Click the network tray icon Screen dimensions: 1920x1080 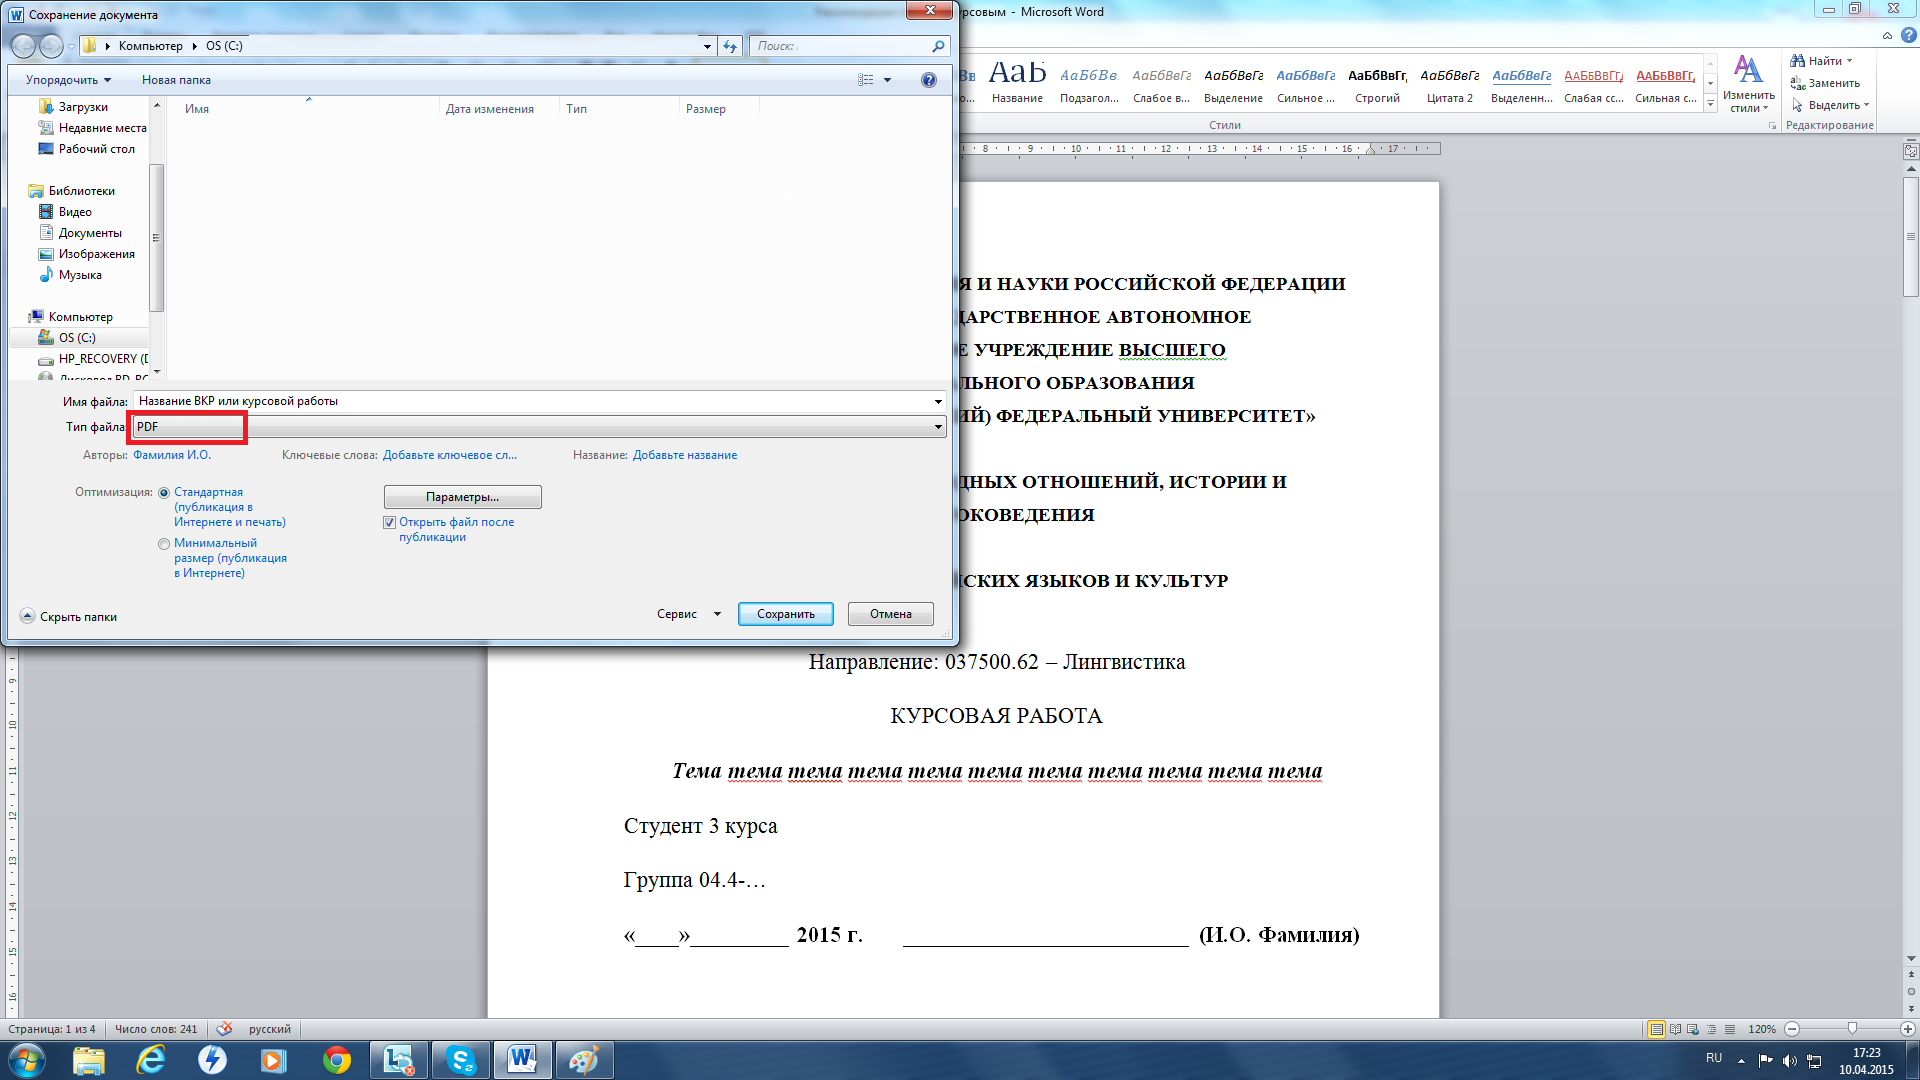(1814, 1061)
